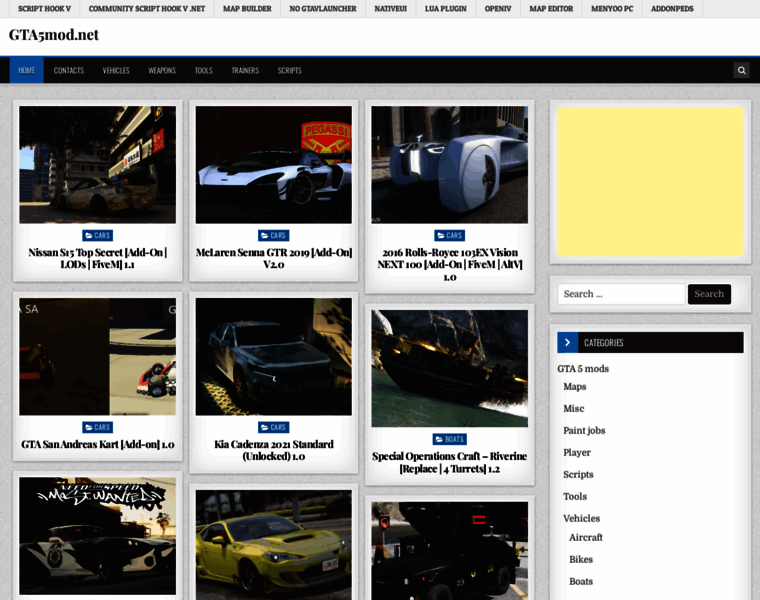
Task: Open 2016 Rolls-Royce 103EX title link
Action: [x=449, y=265]
